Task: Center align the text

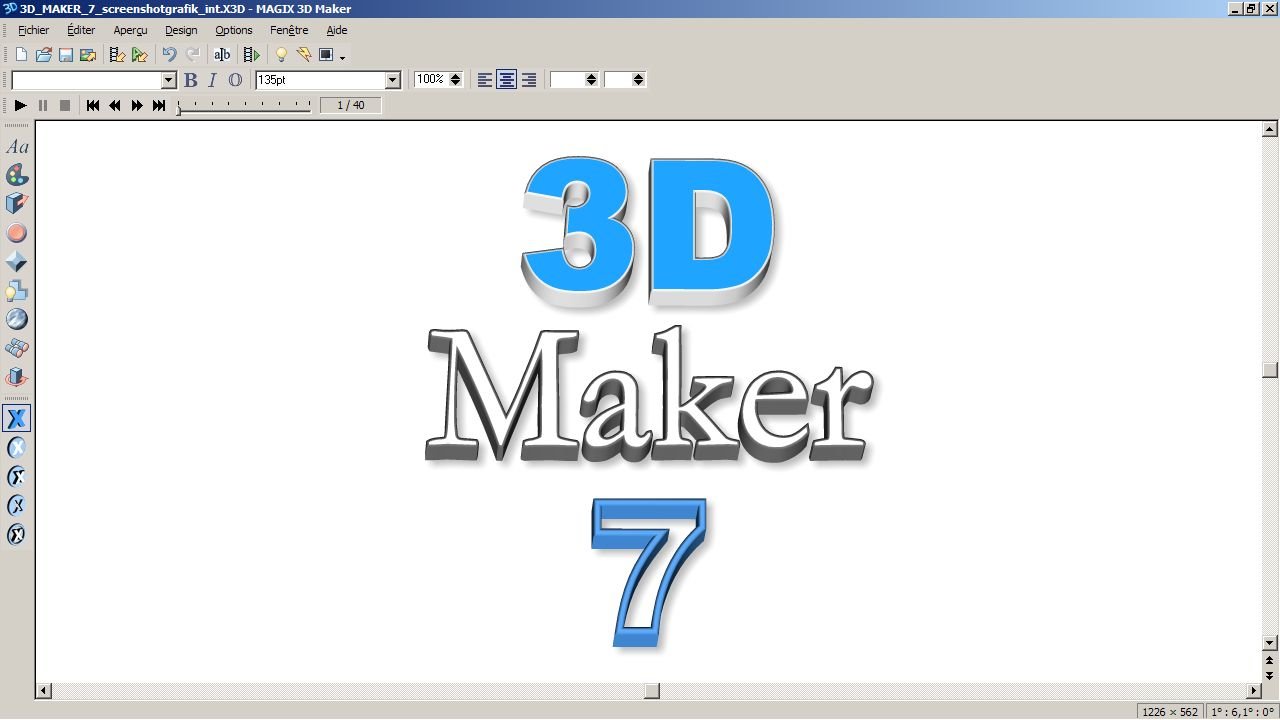Action: pos(507,80)
